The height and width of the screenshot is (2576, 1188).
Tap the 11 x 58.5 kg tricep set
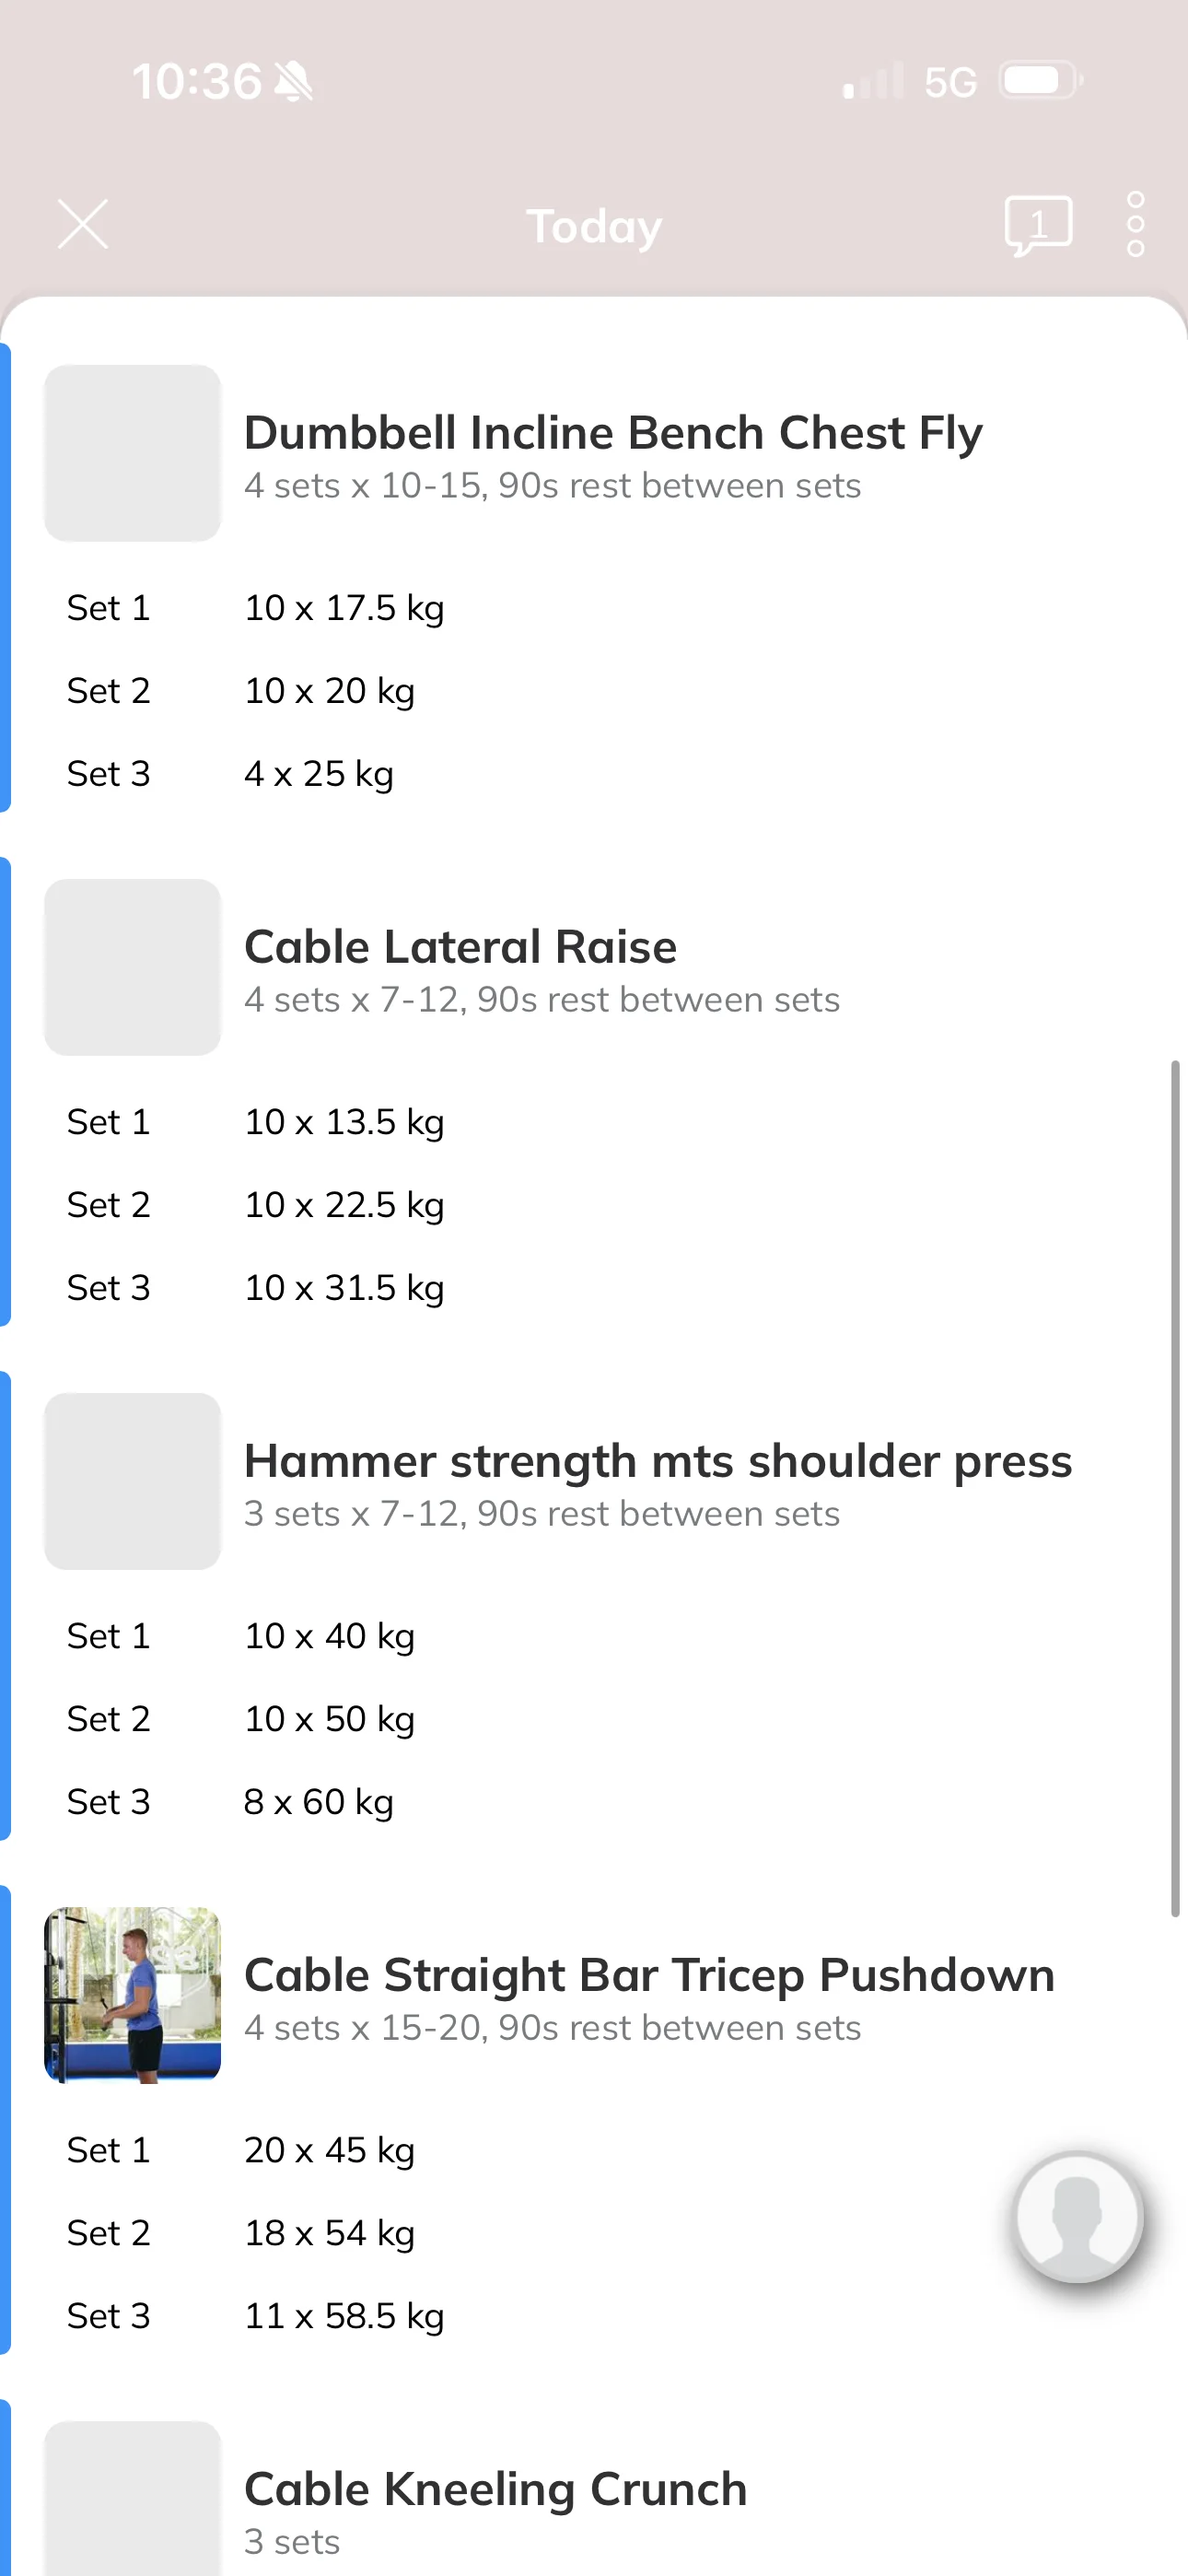pos(345,2316)
